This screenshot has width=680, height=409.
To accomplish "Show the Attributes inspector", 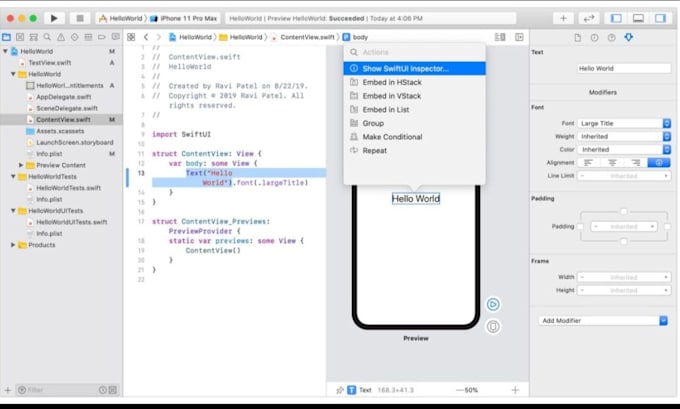I will point(628,38).
